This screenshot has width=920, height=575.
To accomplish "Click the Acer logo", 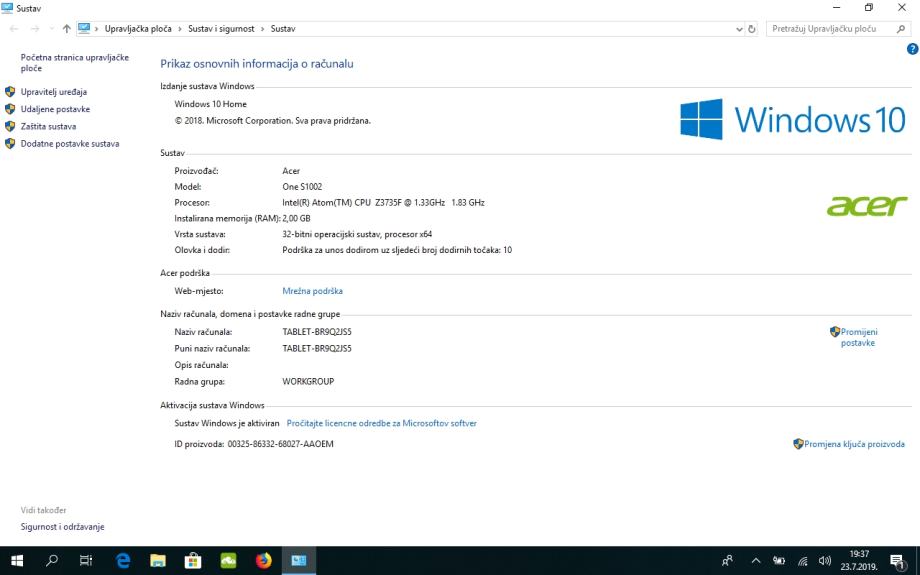I will [867, 206].
